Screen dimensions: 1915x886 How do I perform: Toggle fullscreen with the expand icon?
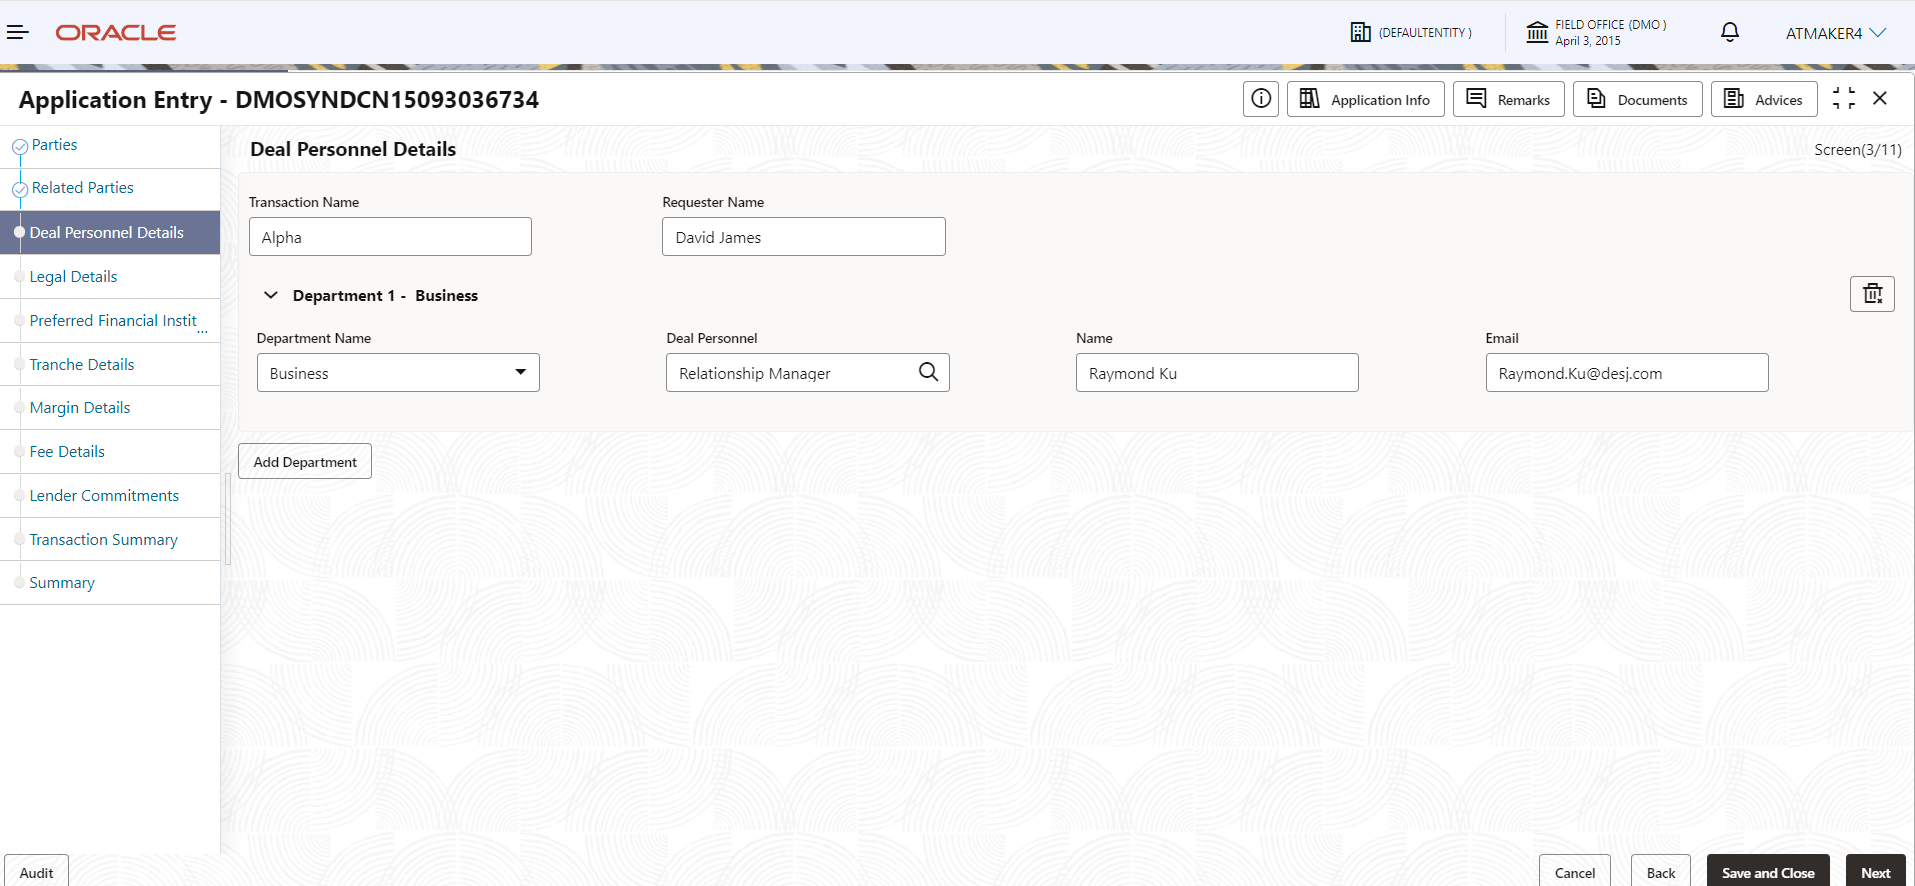pos(1843,98)
